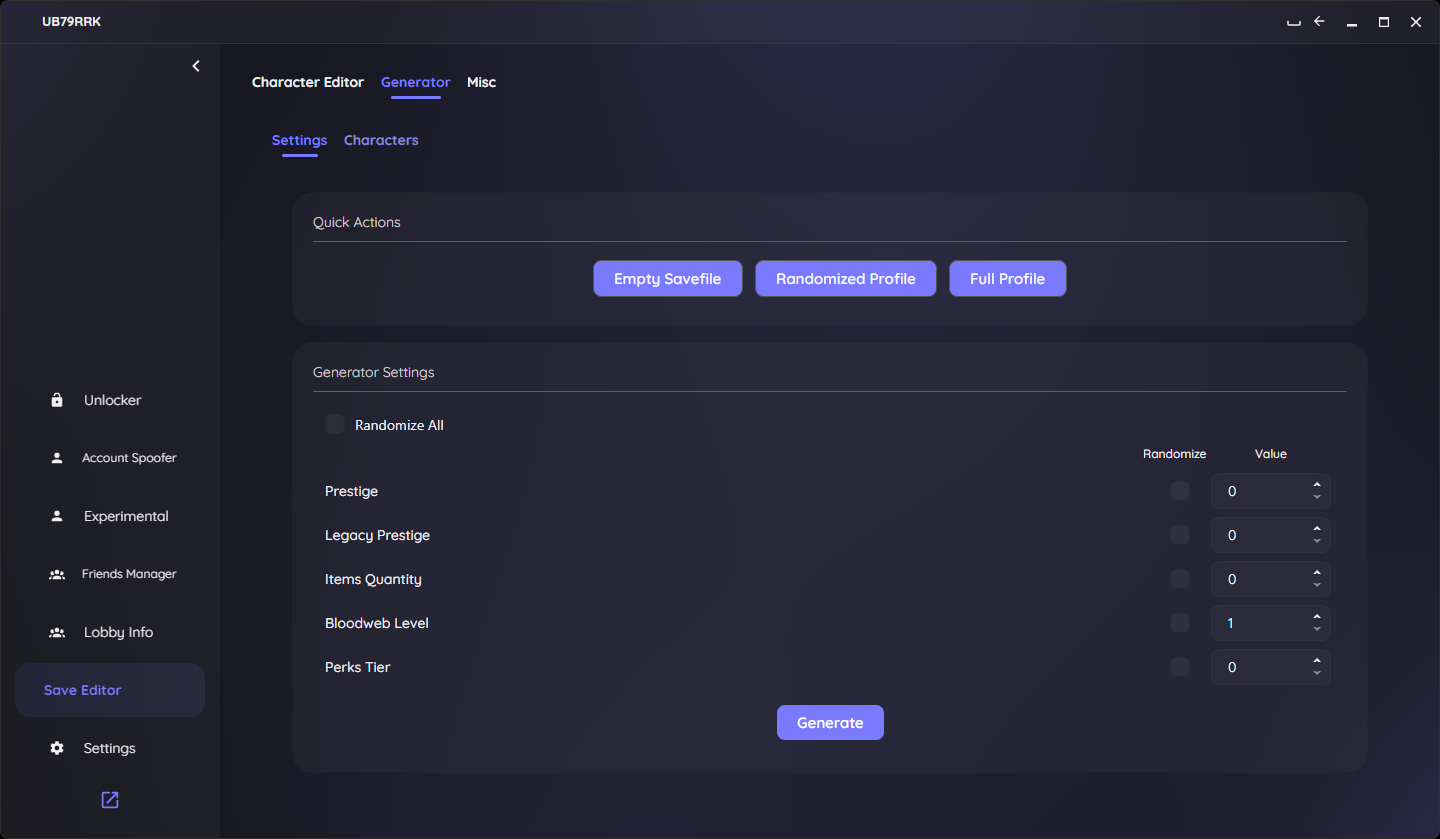The width and height of the screenshot is (1440, 839).
Task: Enable the Randomize All checkbox
Action: (x=335, y=424)
